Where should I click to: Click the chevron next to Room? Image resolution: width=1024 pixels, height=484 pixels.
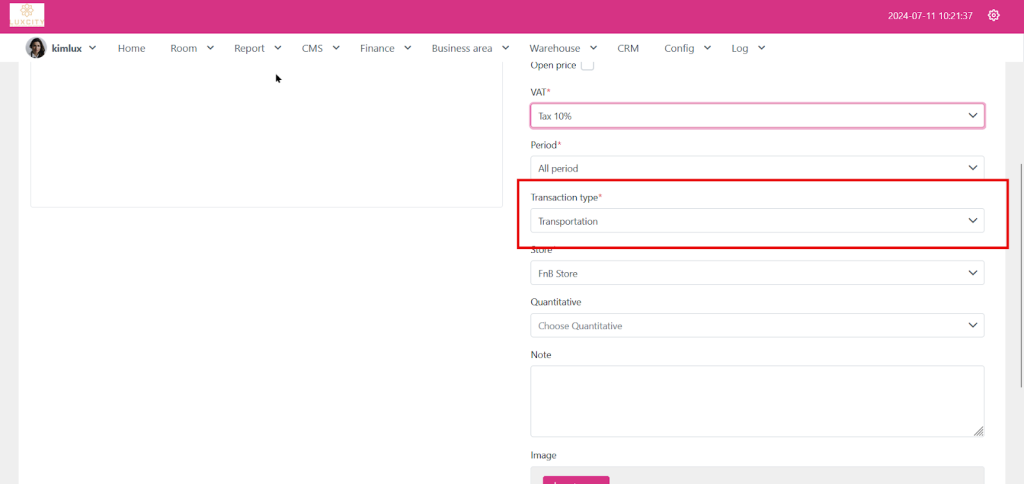point(210,47)
